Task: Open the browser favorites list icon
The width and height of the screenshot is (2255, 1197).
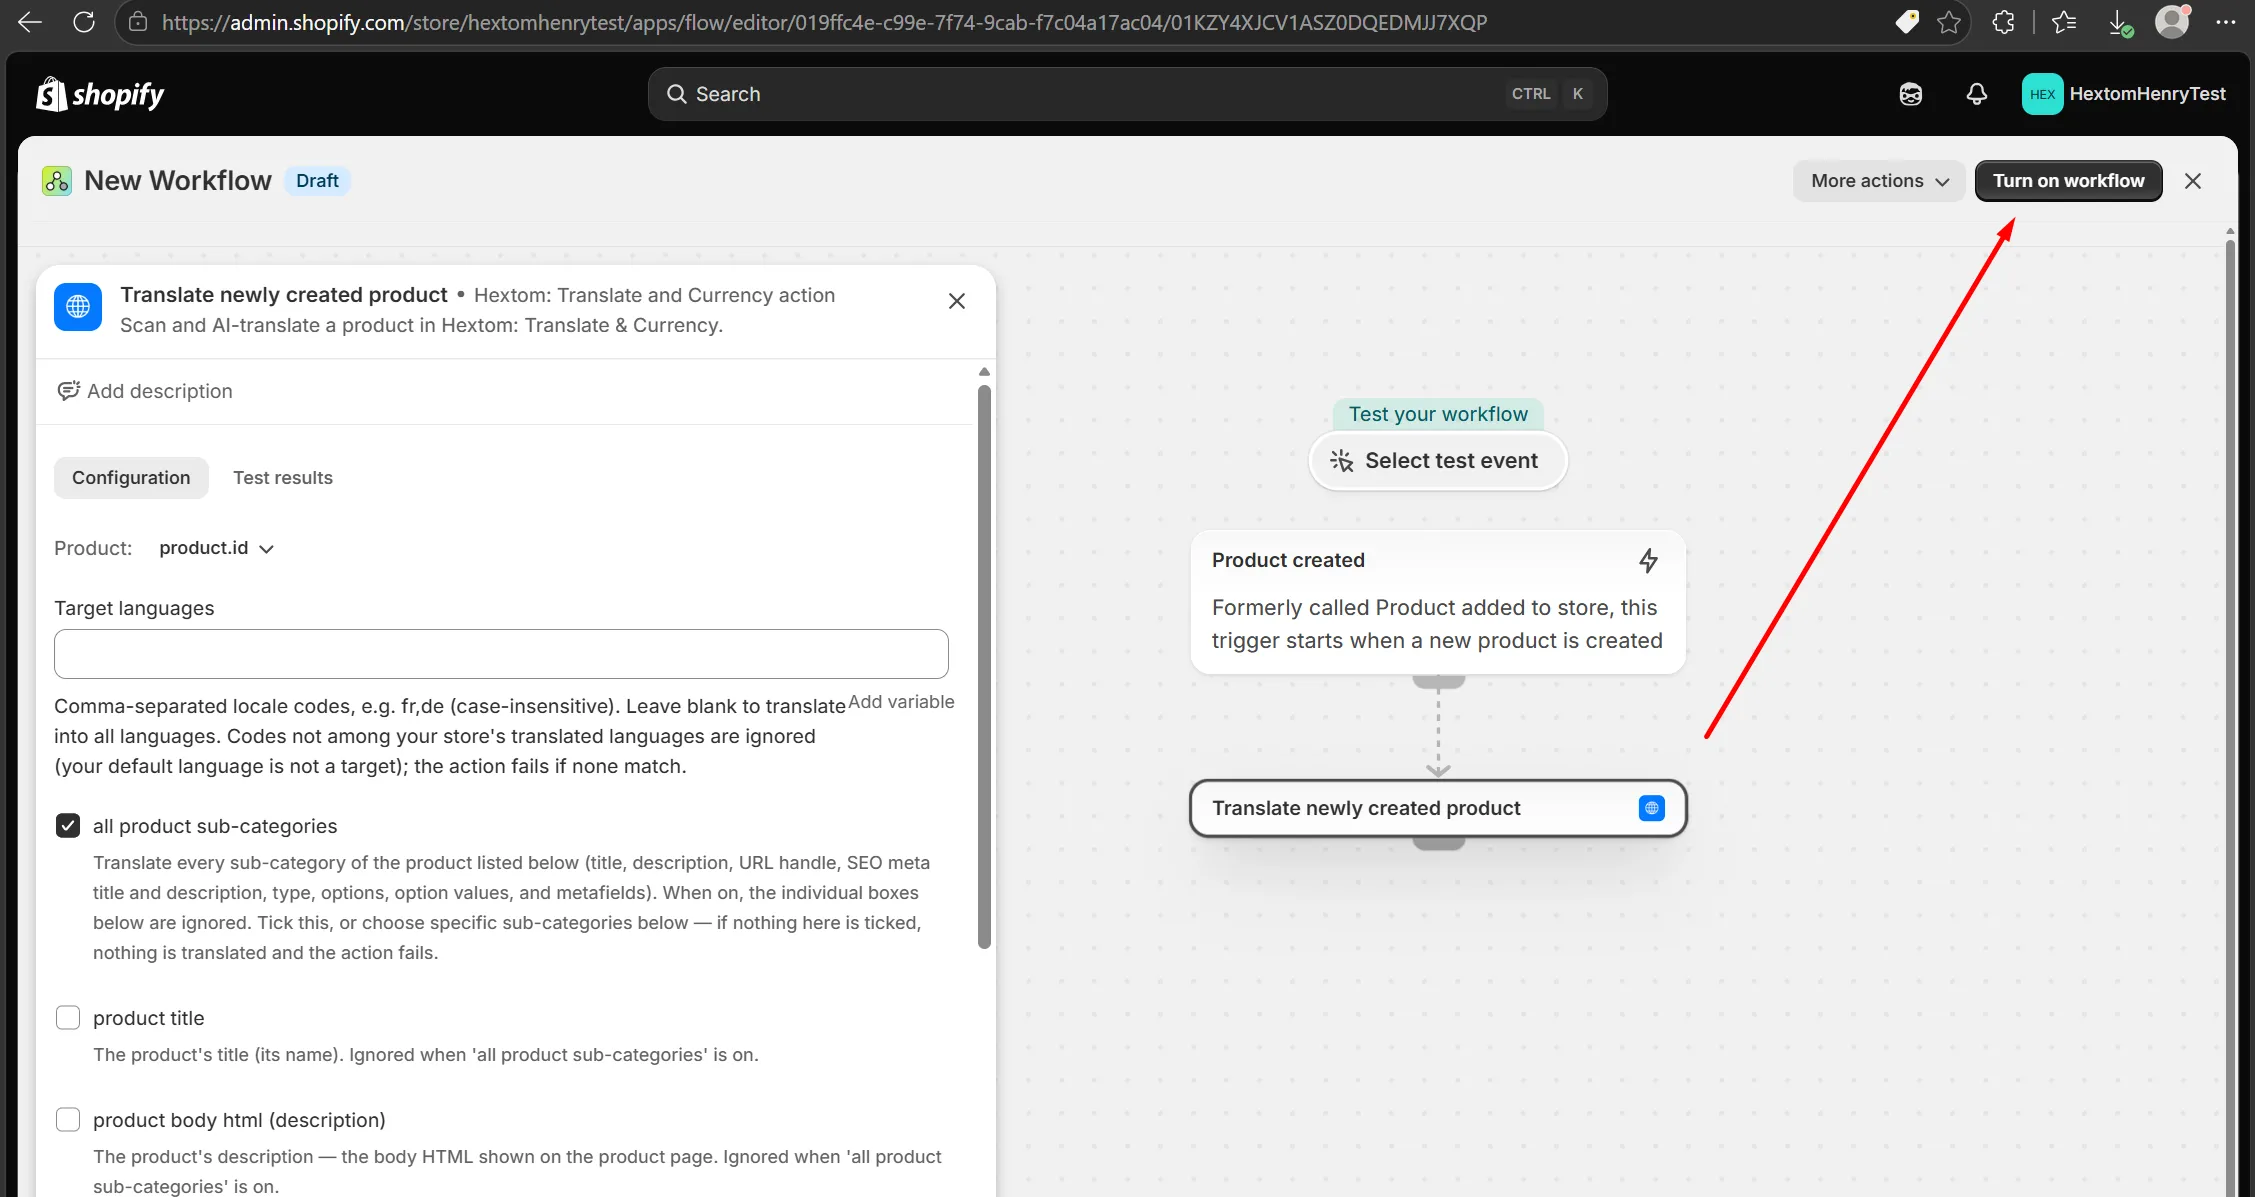Action: [2064, 22]
